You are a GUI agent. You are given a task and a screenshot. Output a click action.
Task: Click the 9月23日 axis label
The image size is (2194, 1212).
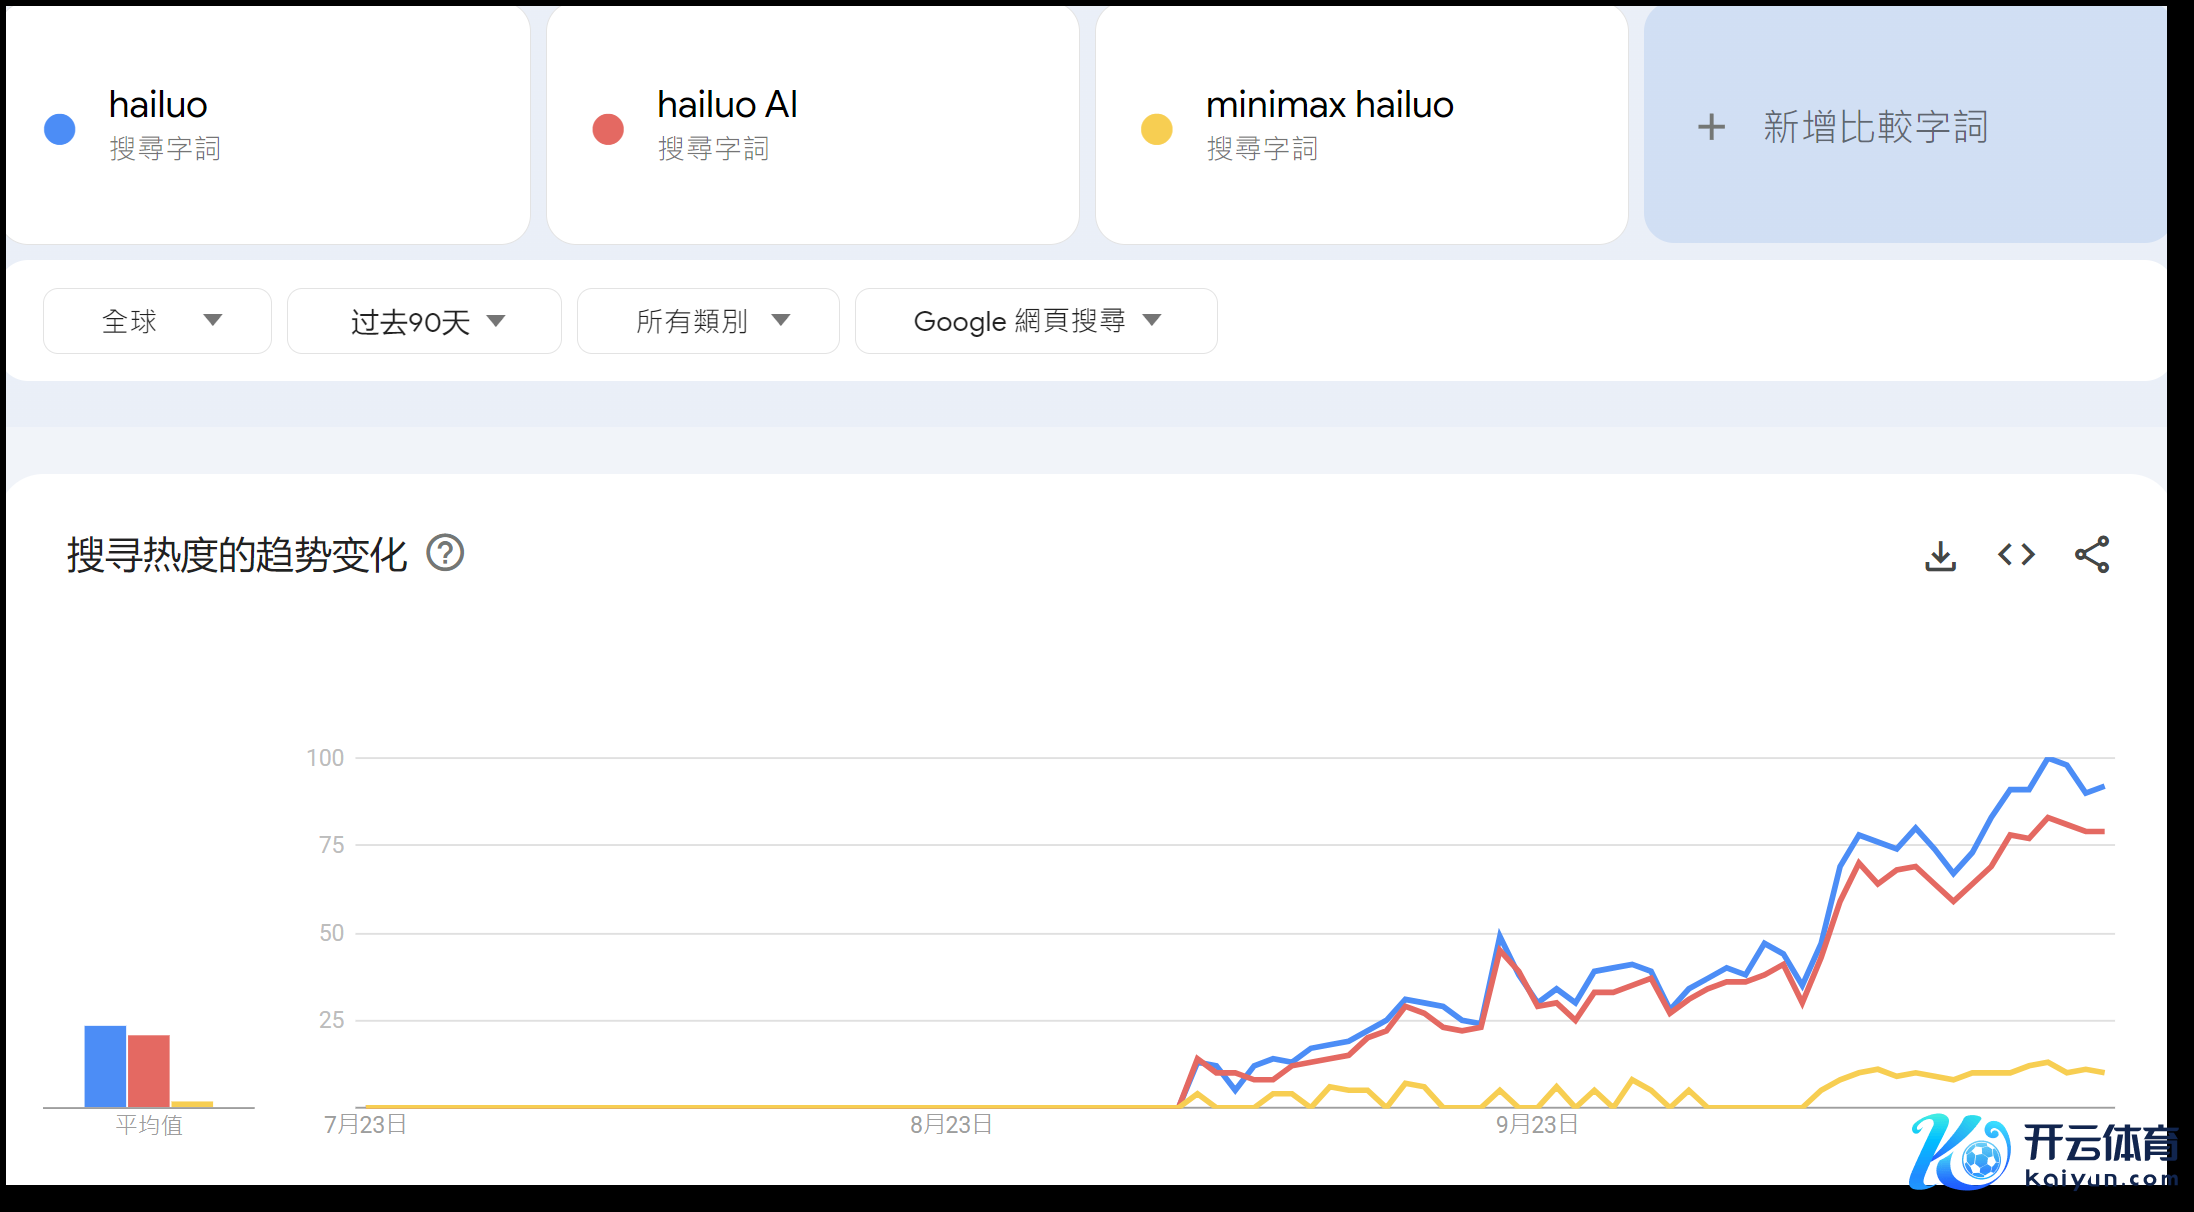(x=1537, y=1124)
